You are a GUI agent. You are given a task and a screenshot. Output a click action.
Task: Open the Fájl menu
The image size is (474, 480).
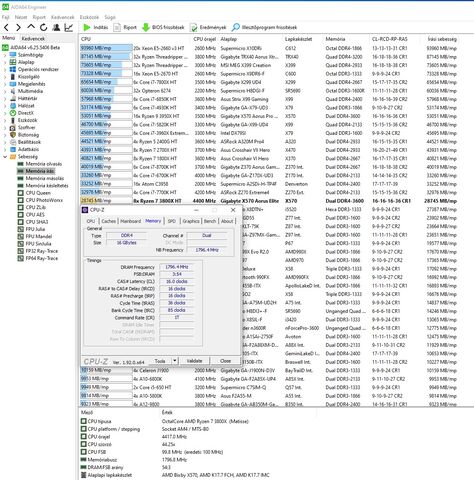pos(6,17)
